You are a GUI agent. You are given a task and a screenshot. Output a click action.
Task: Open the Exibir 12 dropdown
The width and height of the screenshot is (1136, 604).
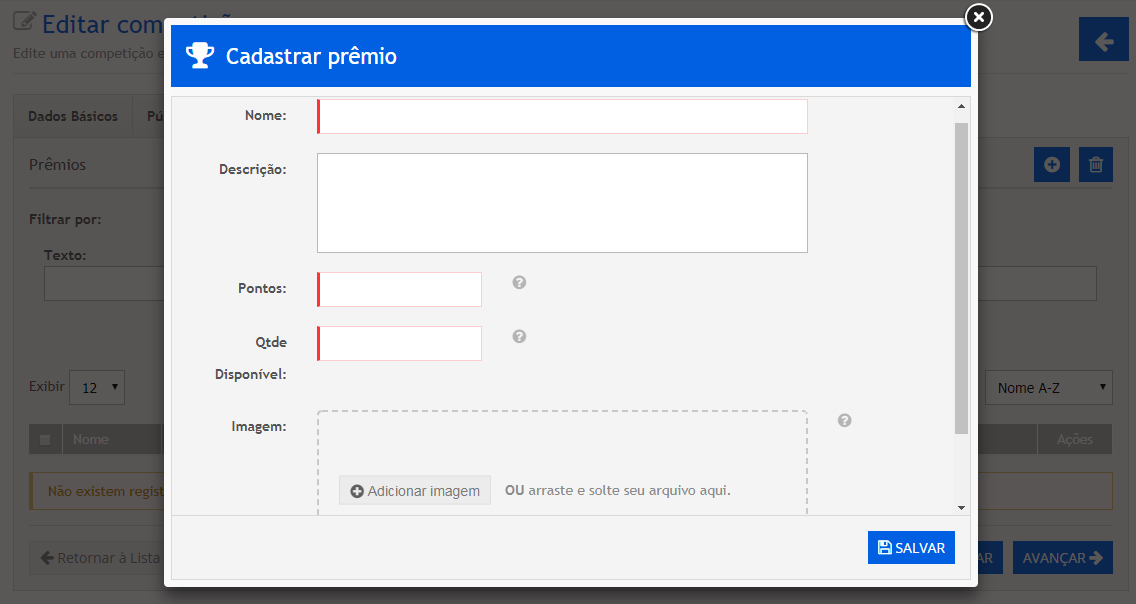(97, 387)
